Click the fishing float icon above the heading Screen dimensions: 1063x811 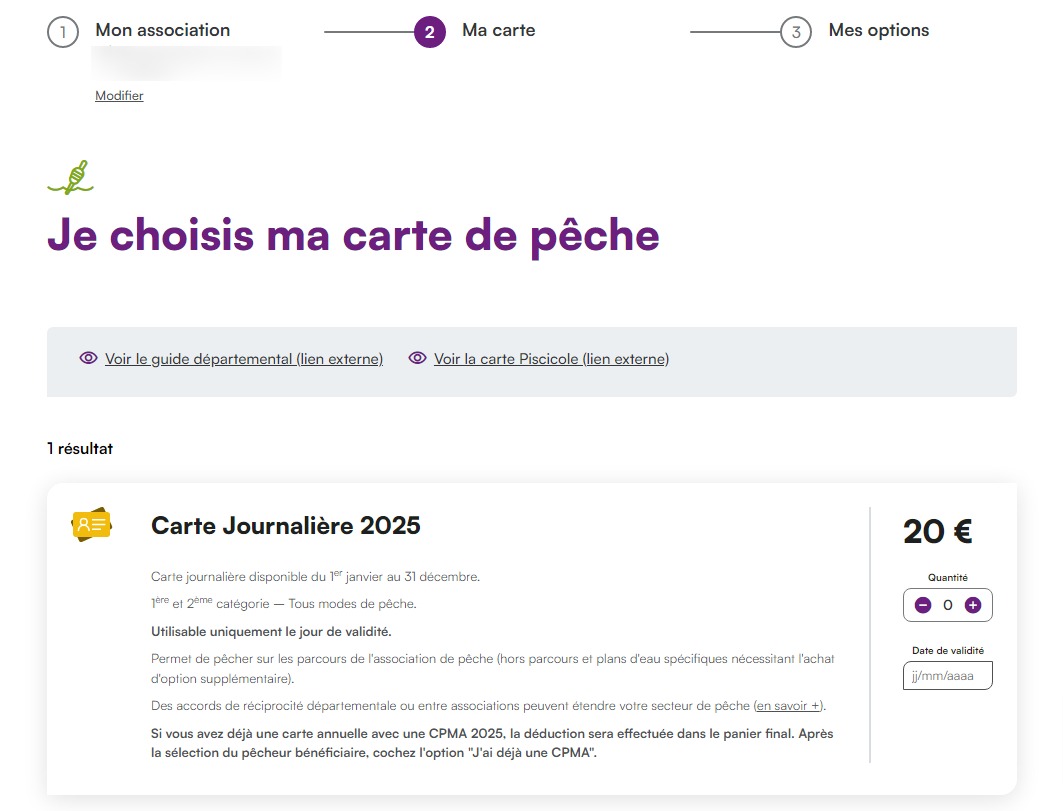click(x=71, y=178)
